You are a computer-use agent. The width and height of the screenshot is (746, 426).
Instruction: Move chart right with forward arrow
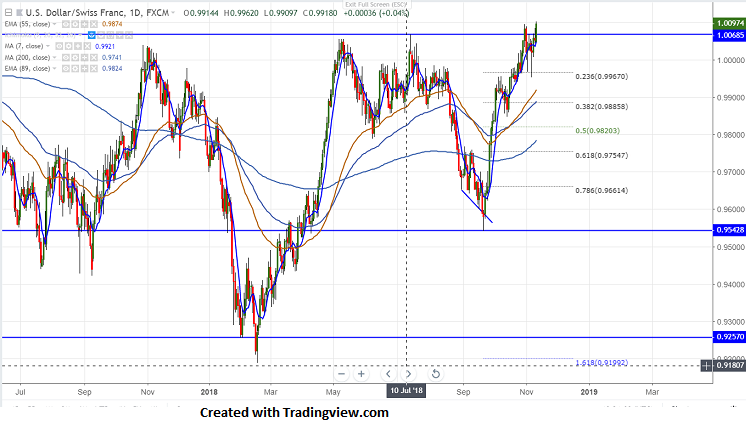pos(408,374)
